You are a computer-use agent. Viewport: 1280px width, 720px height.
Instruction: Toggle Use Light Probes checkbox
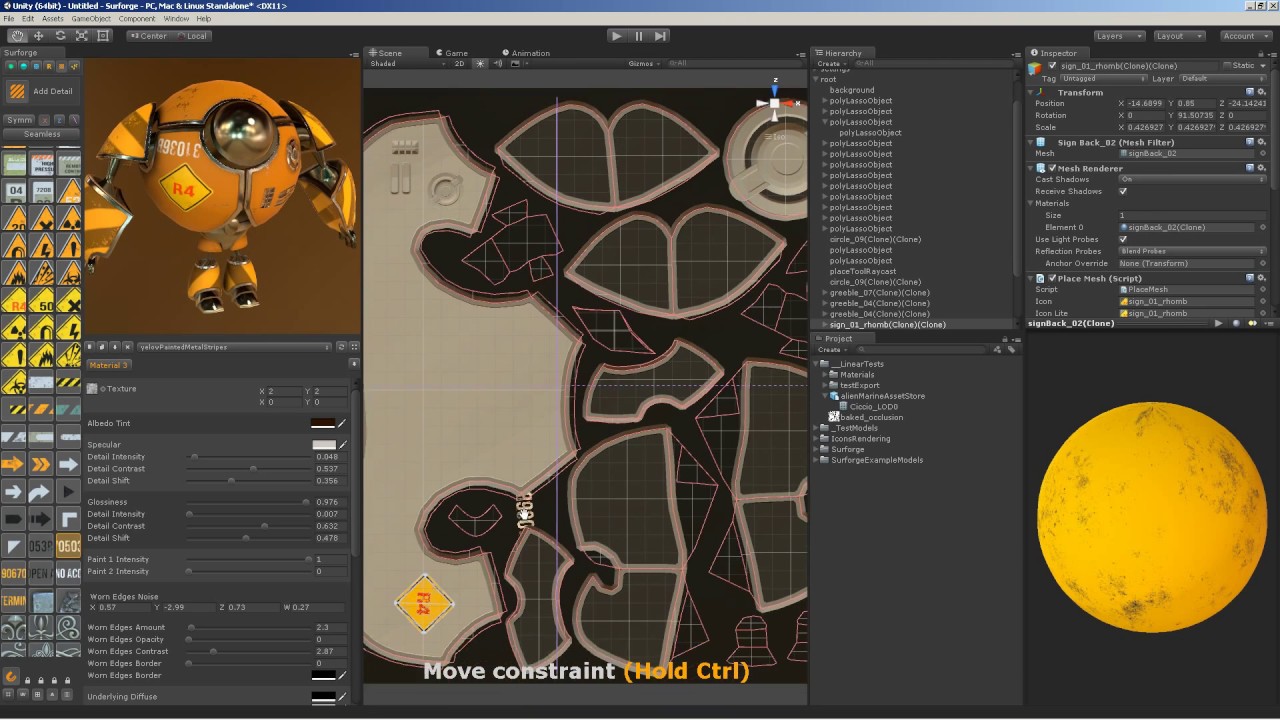click(1123, 239)
